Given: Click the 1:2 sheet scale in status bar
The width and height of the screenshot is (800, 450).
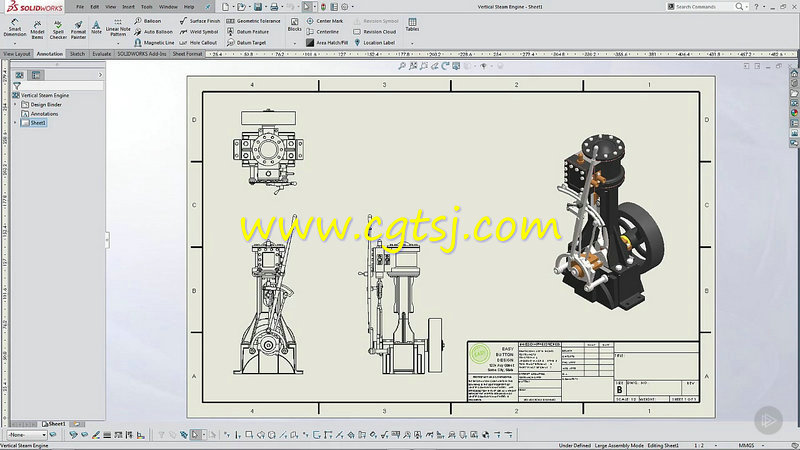Looking at the screenshot, I should 699,445.
